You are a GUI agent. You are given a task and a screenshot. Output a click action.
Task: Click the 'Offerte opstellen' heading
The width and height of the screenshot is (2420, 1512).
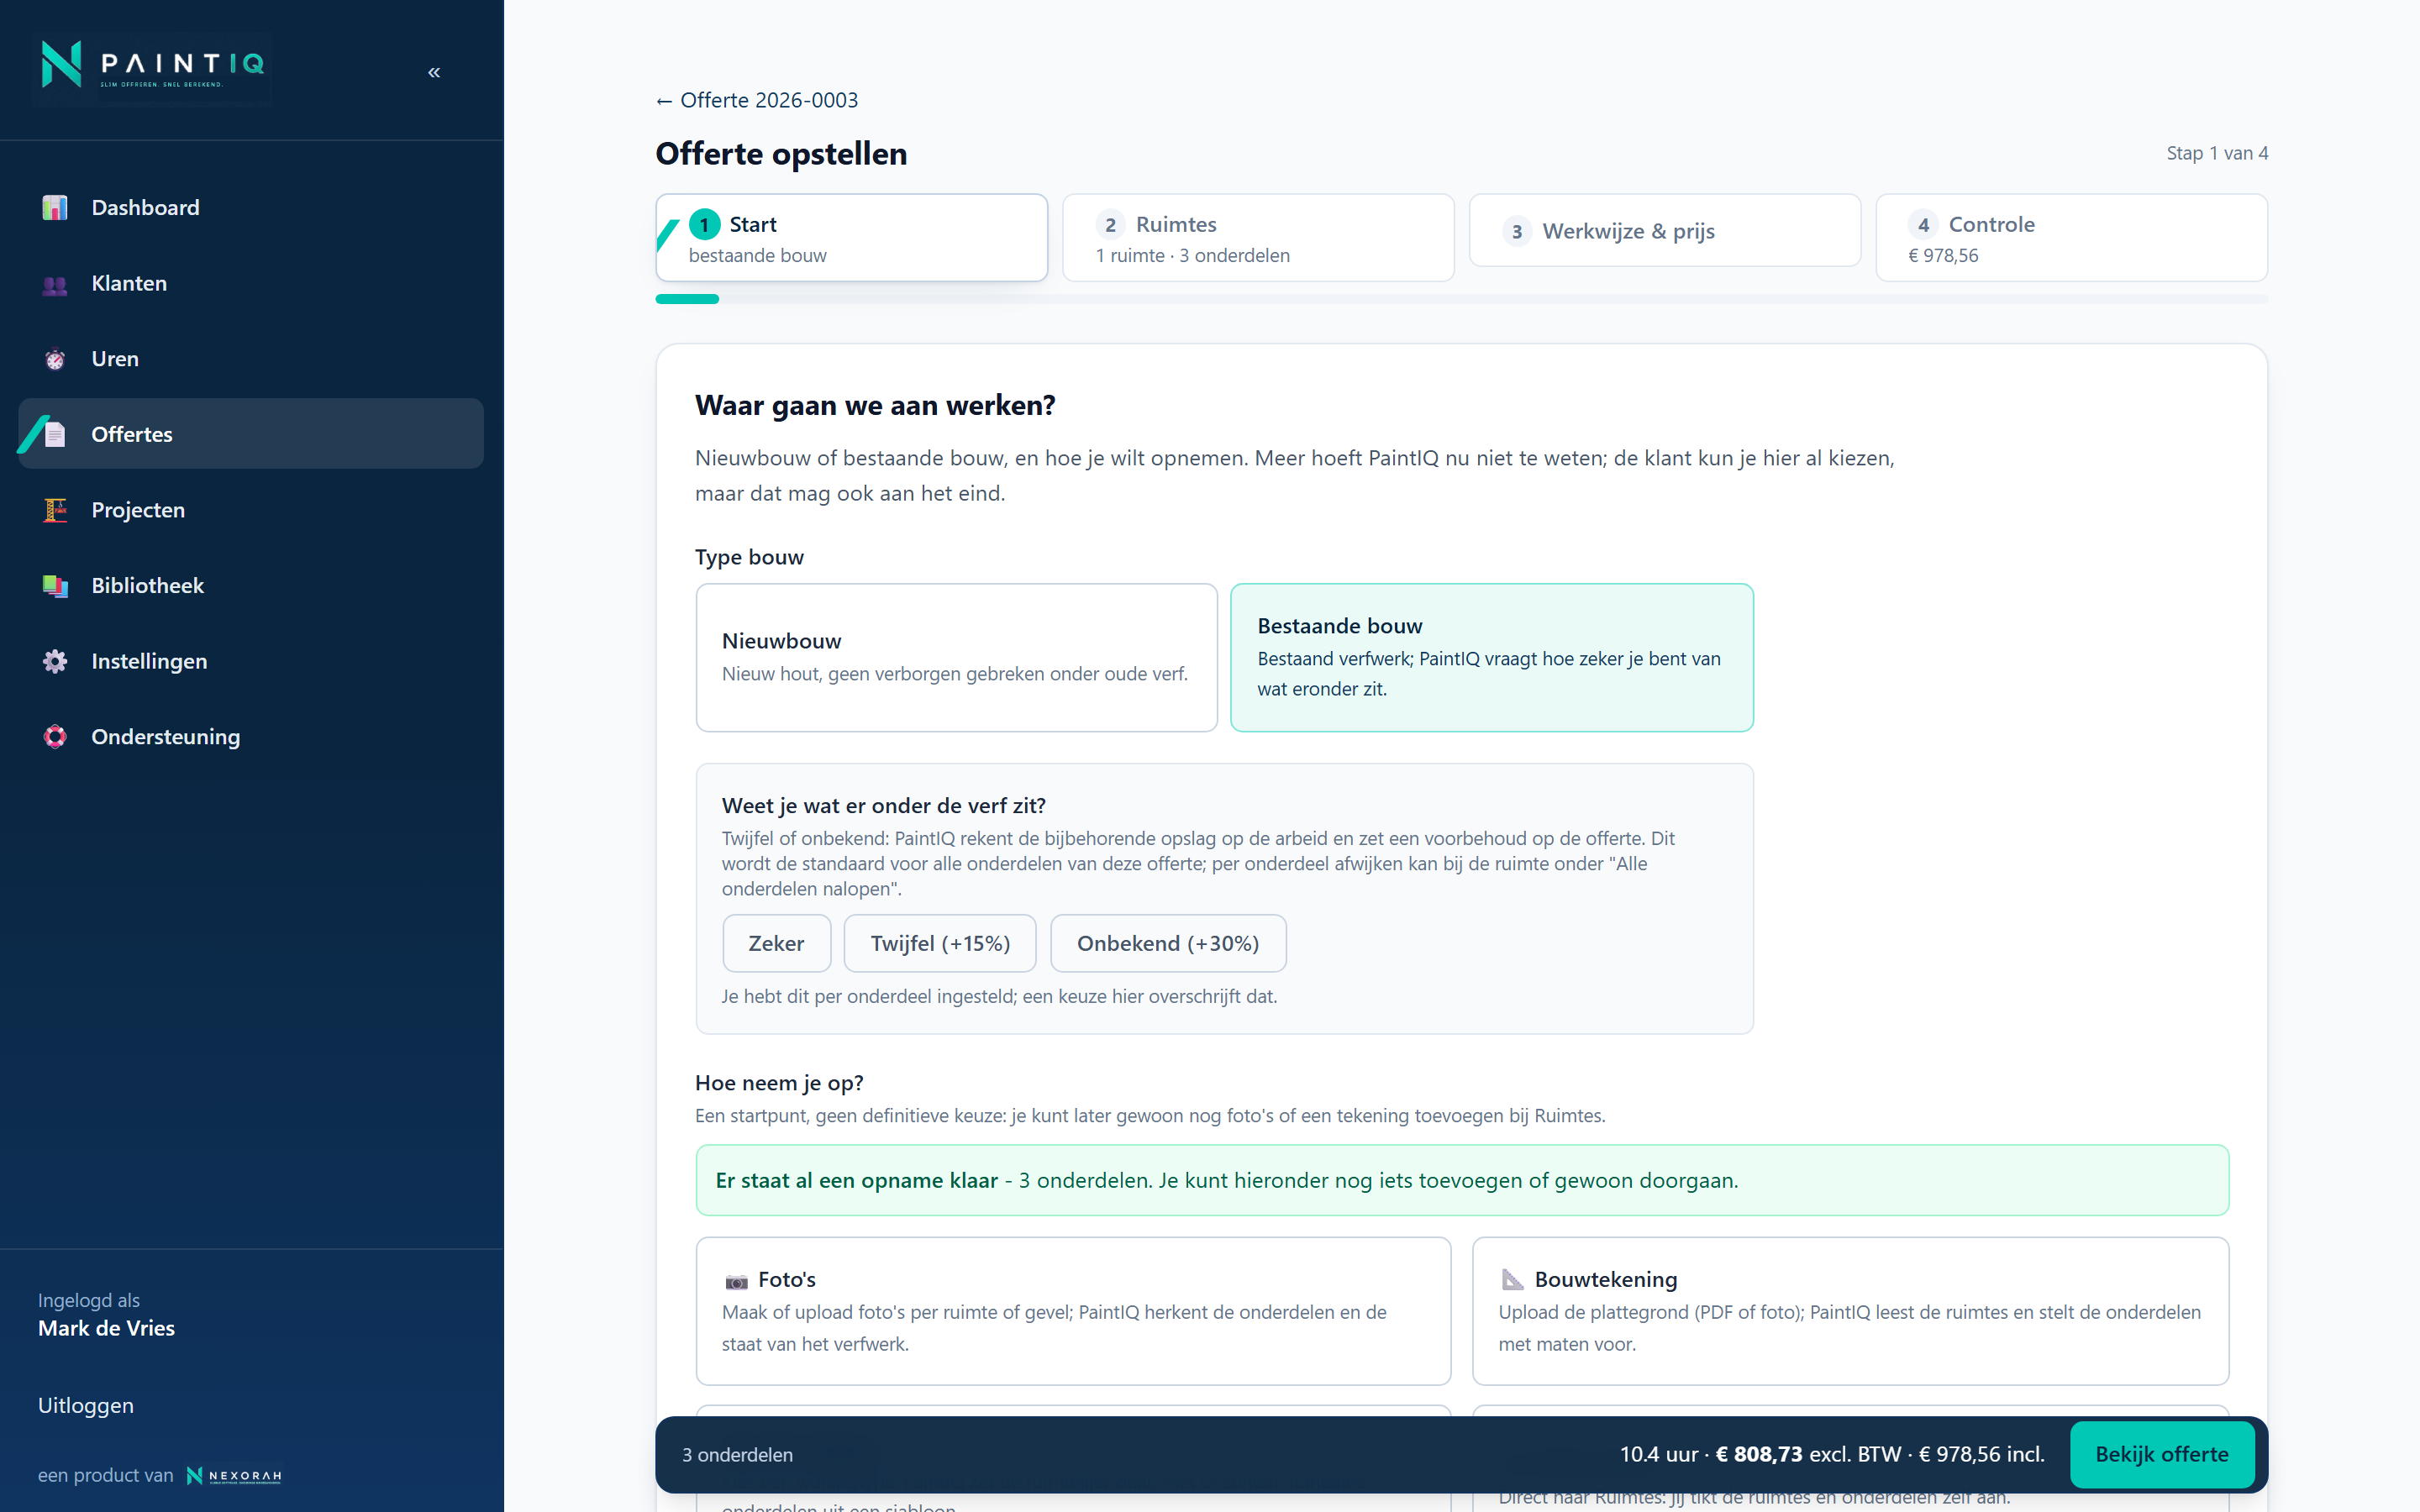click(781, 154)
